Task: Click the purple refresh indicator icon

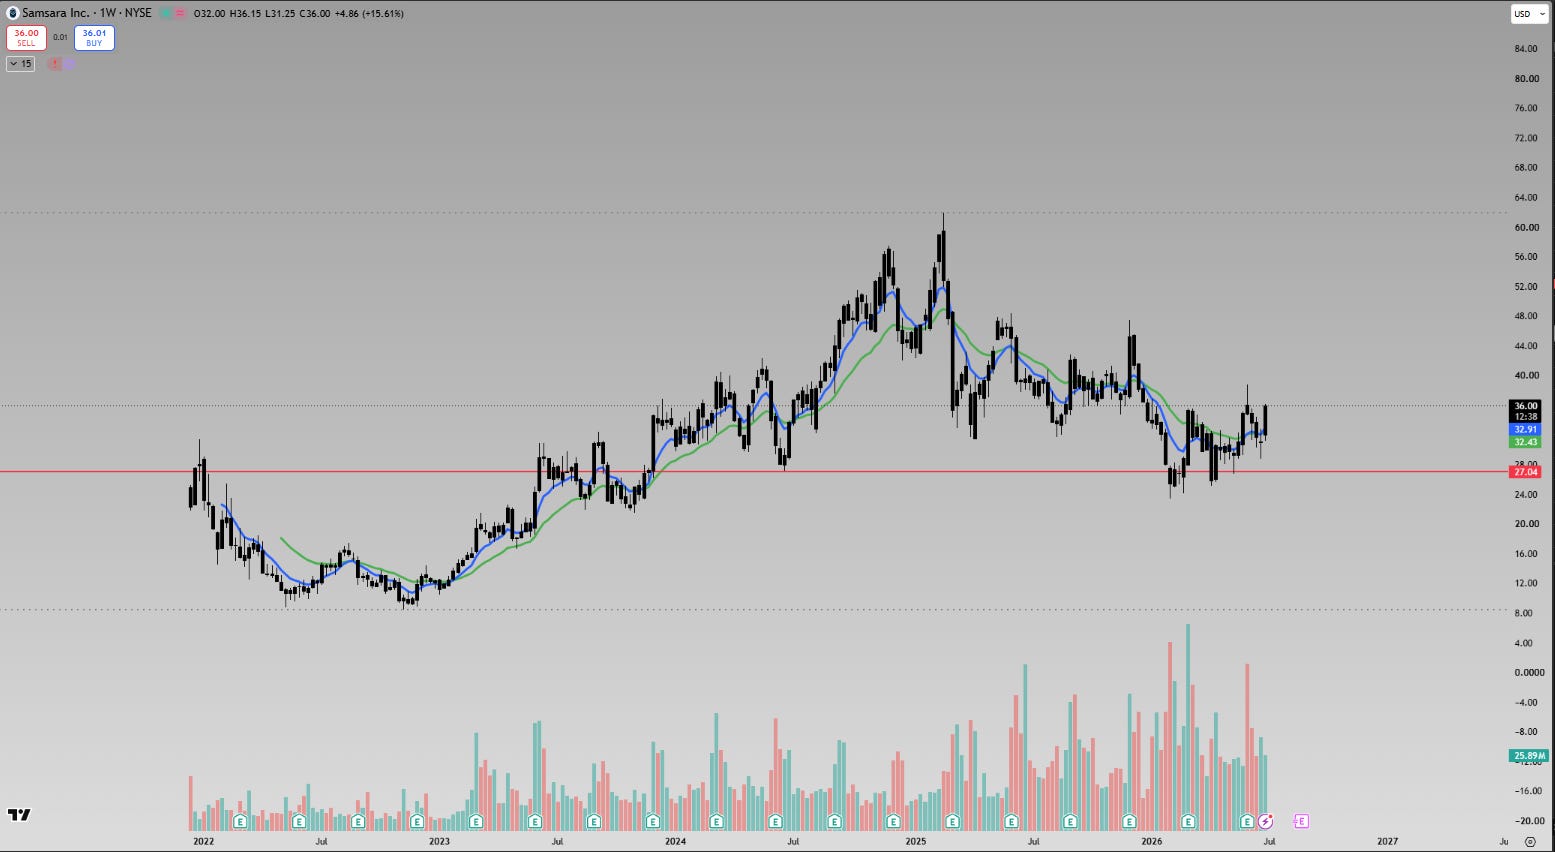Action: pyautogui.click(x=69, y=64)
